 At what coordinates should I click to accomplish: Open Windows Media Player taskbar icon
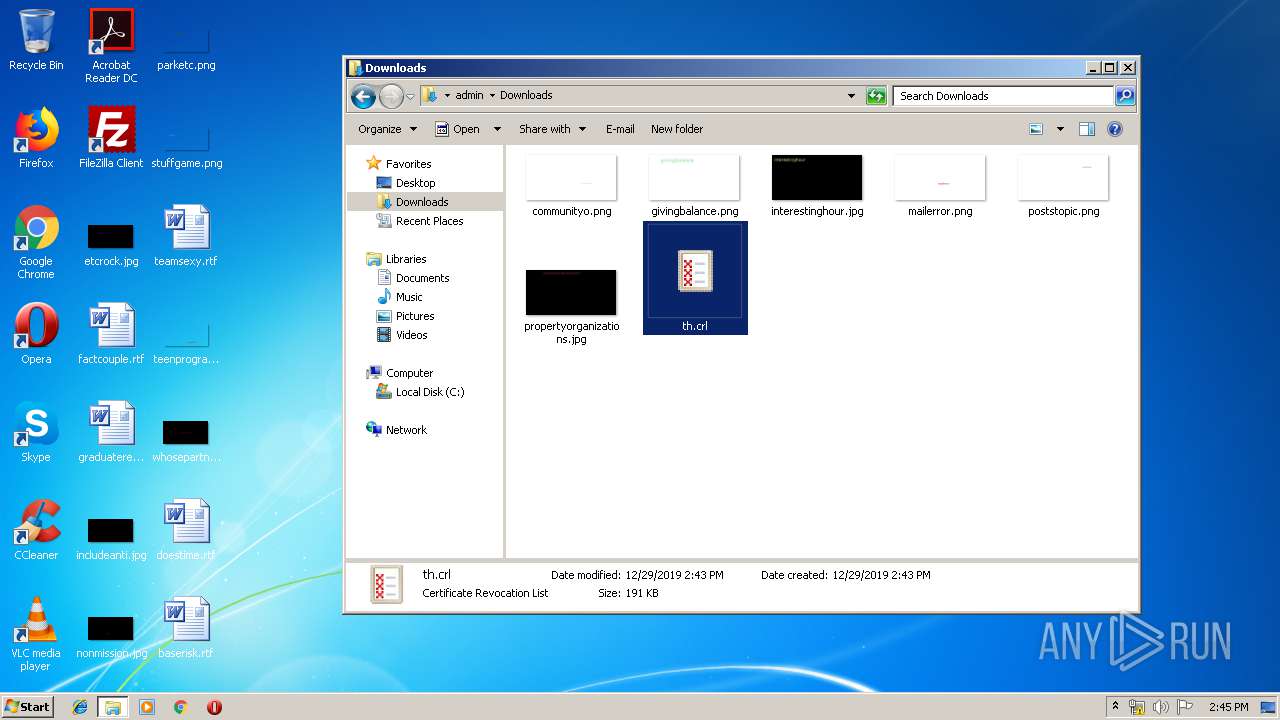[x=147, y=707]
